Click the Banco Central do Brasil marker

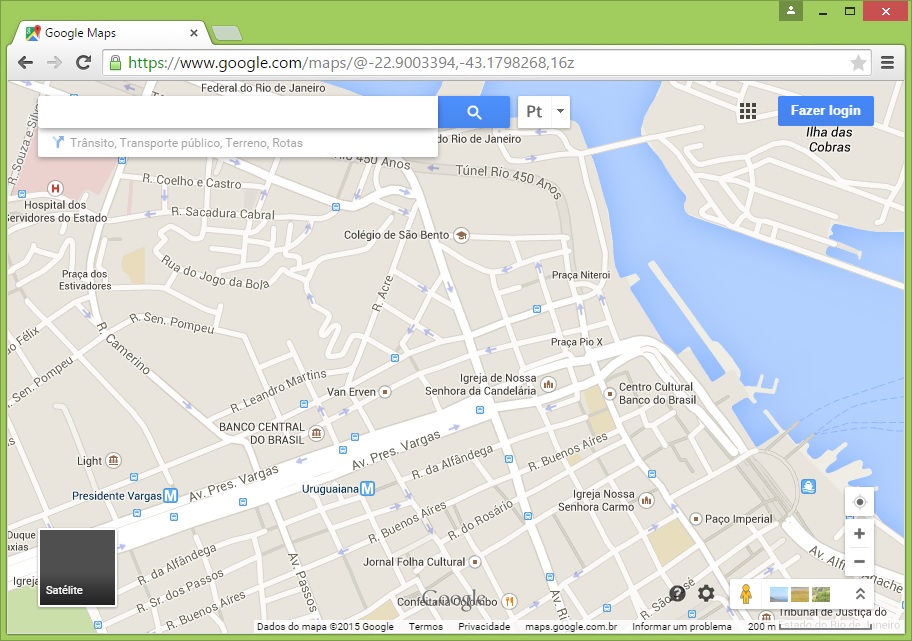316,433
